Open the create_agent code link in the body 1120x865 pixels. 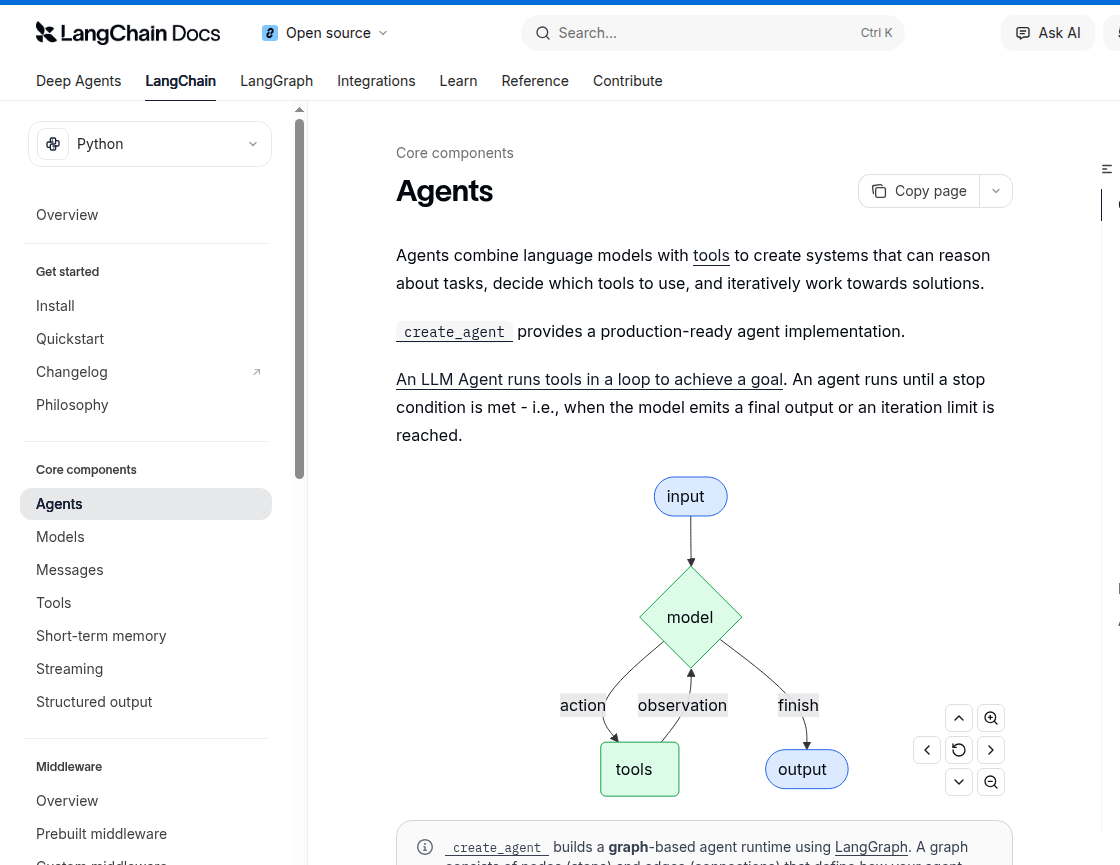[454, 332]
